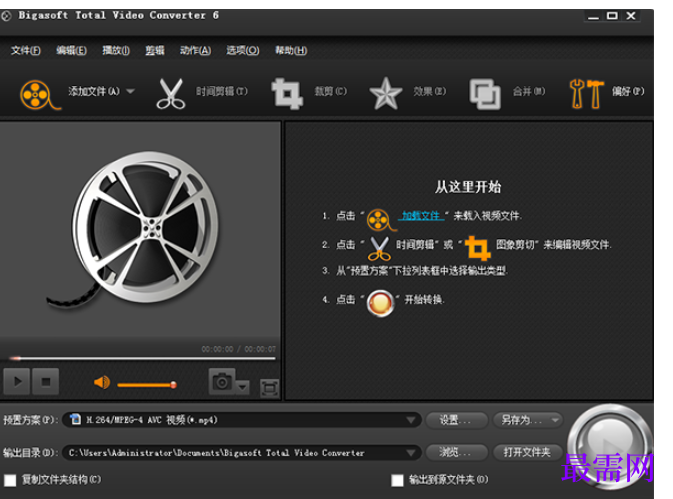Open the 编辑(E) menu

tap(71, 51)
